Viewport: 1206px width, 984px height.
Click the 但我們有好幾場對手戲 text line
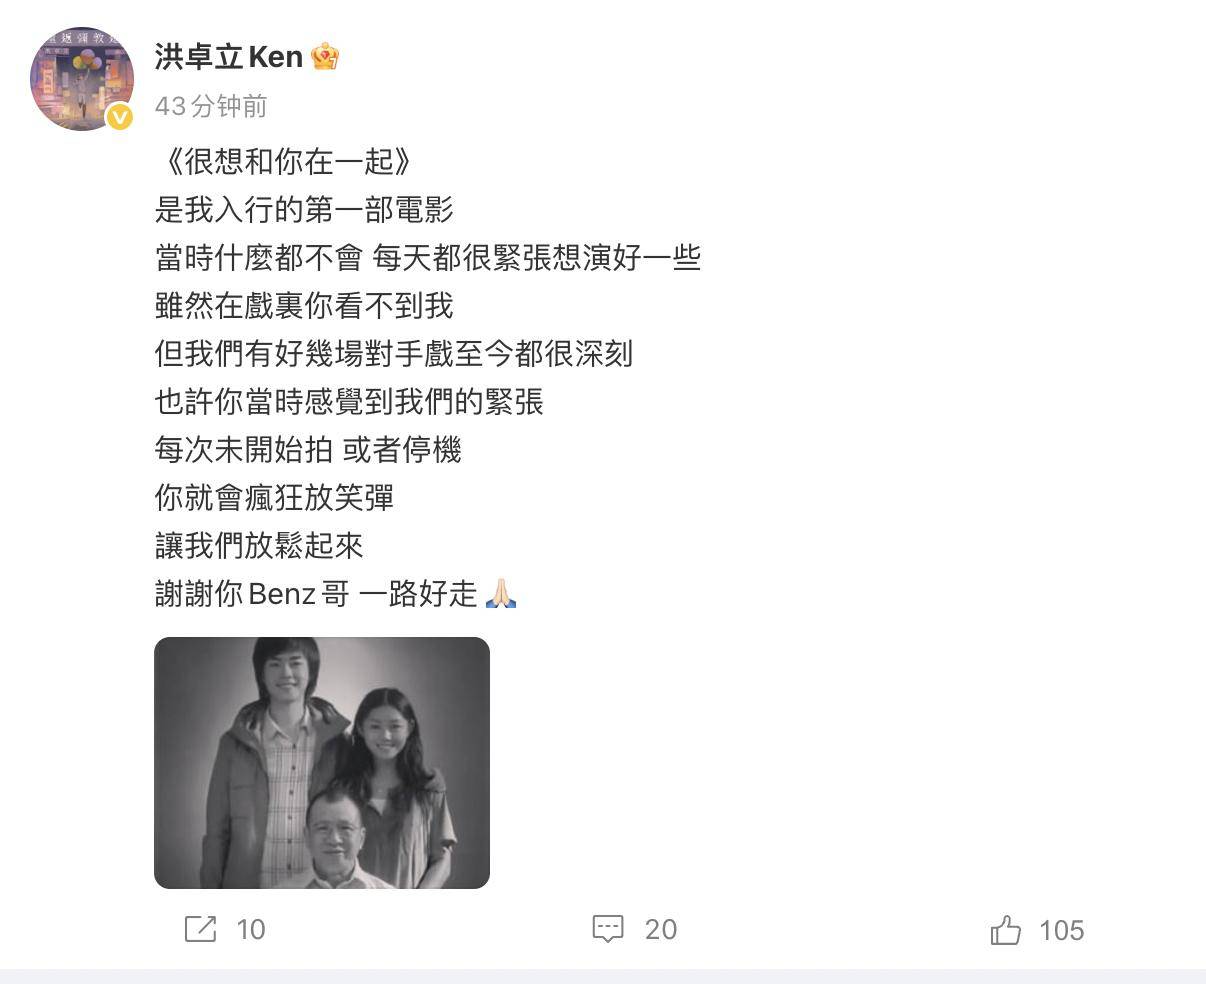(x=394, y=354)
